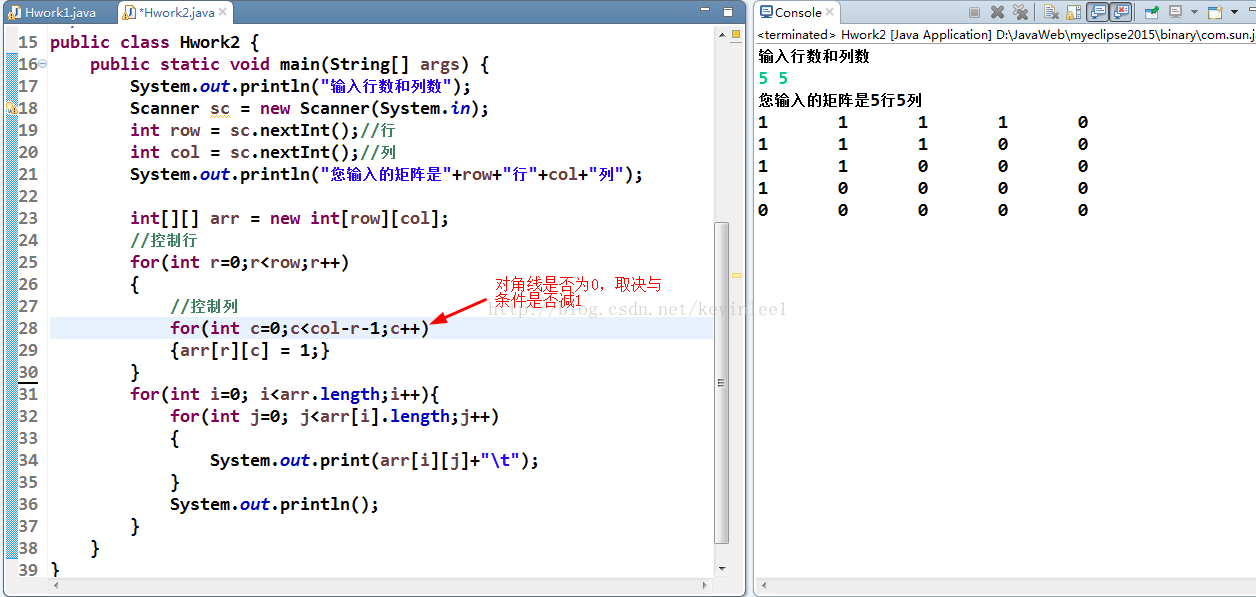Open the Display Selected Console dropdown arrow

click(1194, 12)
